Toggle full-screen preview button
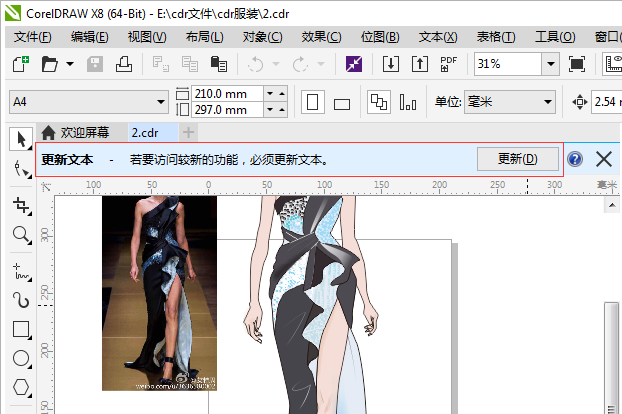Screen dimensions: 622x414 pos(576,64)
